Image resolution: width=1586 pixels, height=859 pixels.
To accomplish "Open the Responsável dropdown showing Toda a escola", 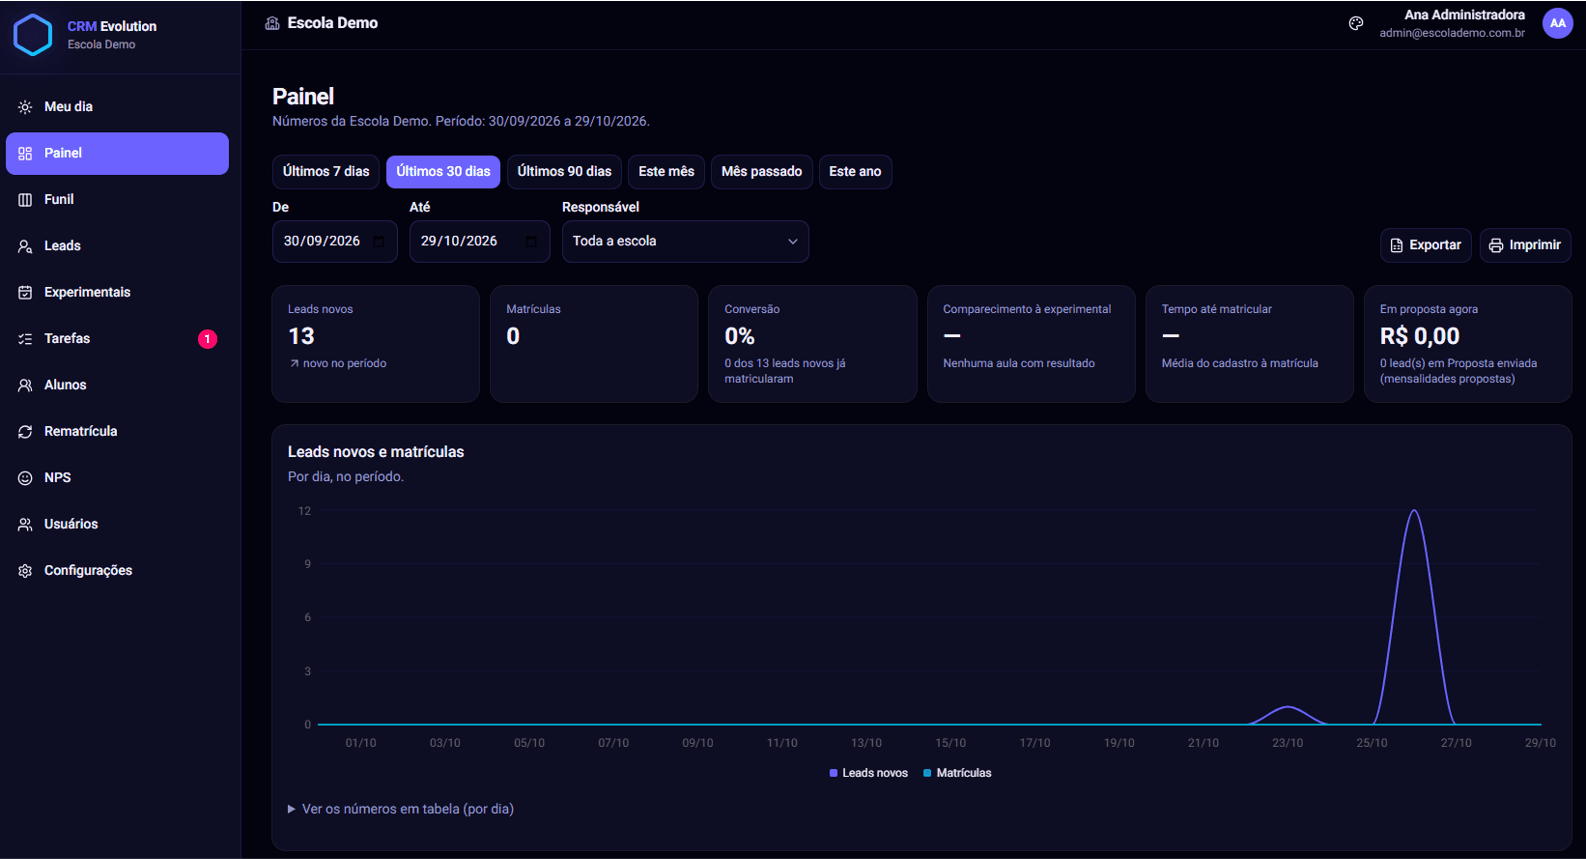I will click(685, 241).
